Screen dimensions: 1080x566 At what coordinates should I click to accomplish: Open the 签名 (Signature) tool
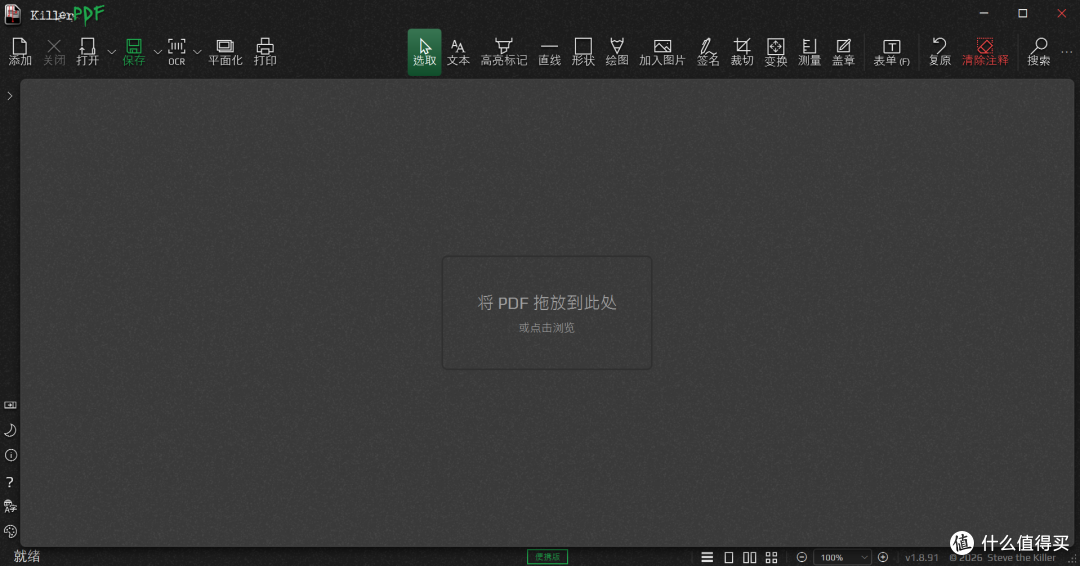click(x=707, y=52)
